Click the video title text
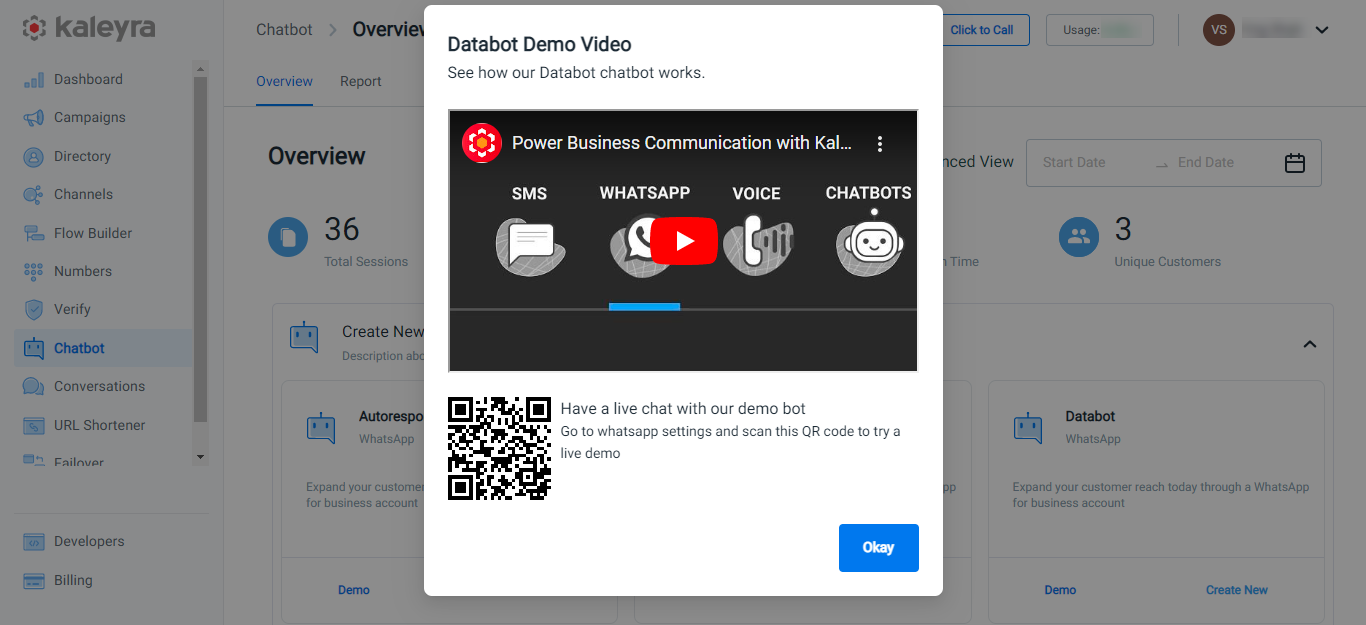Viewport: 1366px width, 625px height. [682, 143]
